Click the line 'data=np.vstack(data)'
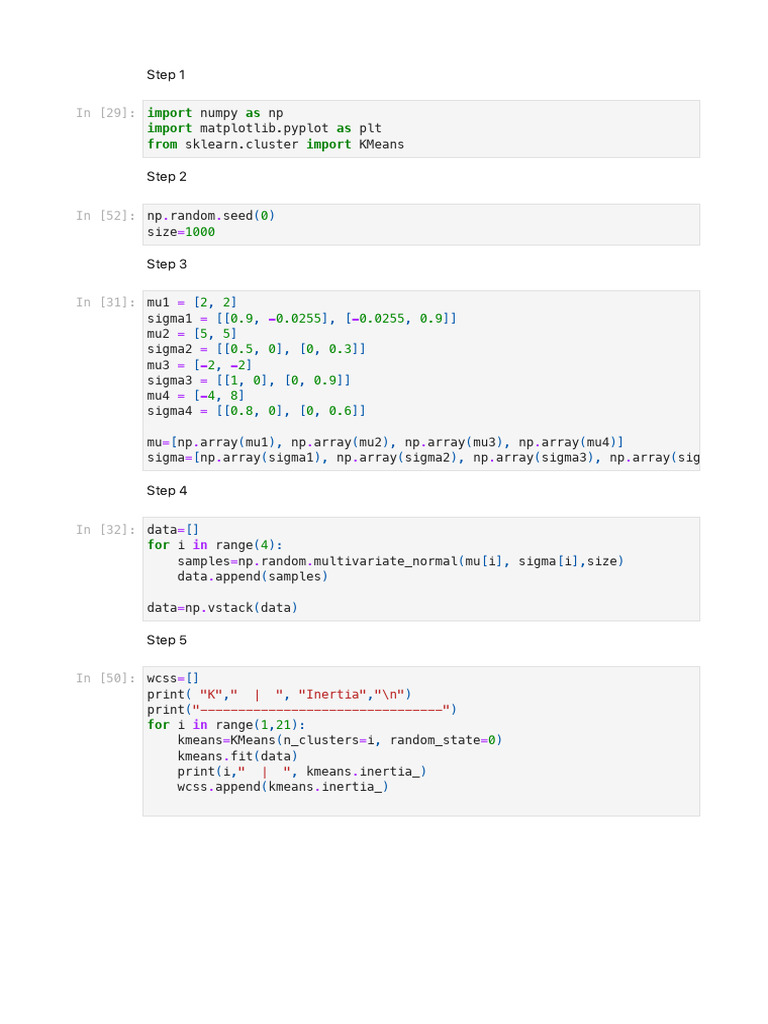This screenshot has width=768, height=1024. (x=222, y=608)
